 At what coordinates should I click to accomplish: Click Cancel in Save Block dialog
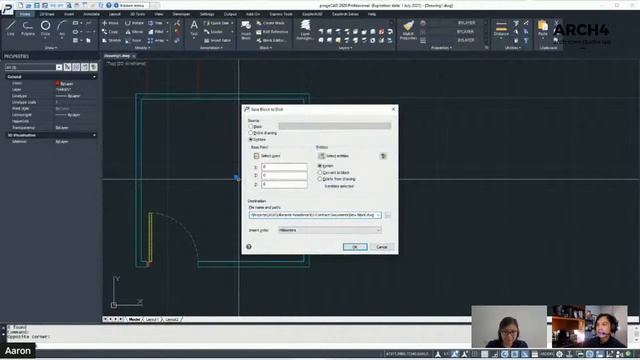point(382,247)
